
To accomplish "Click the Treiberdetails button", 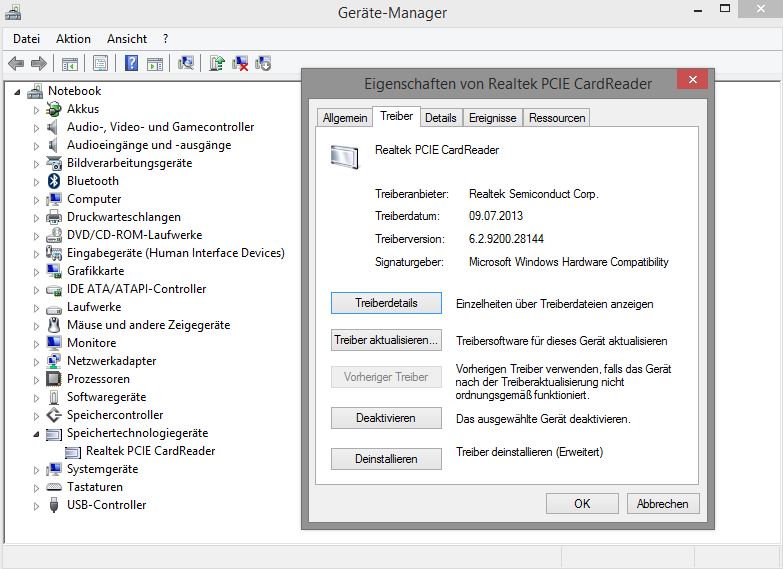I will pyautogui.click(x=386, y=303).
